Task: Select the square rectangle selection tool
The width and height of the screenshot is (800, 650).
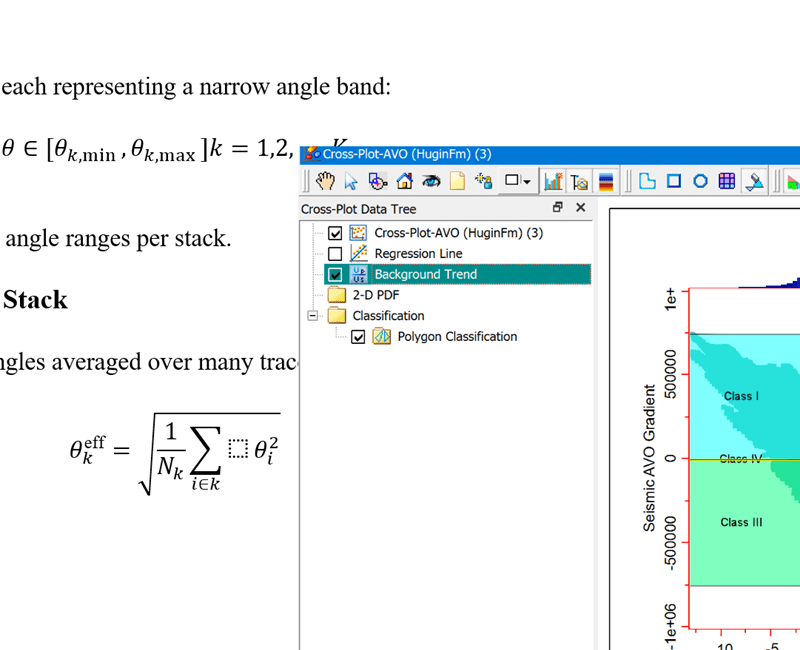Action: pyautogui.click(x=674, y=181)
